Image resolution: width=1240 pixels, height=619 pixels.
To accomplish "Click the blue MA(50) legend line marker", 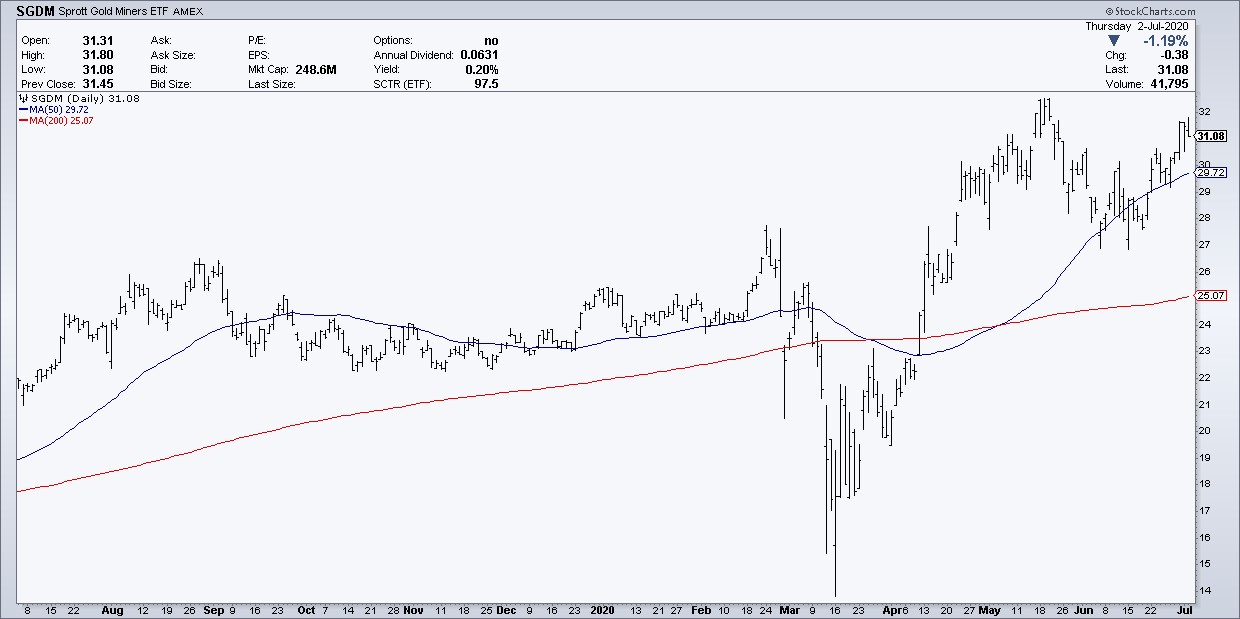I will coord(26,110).
